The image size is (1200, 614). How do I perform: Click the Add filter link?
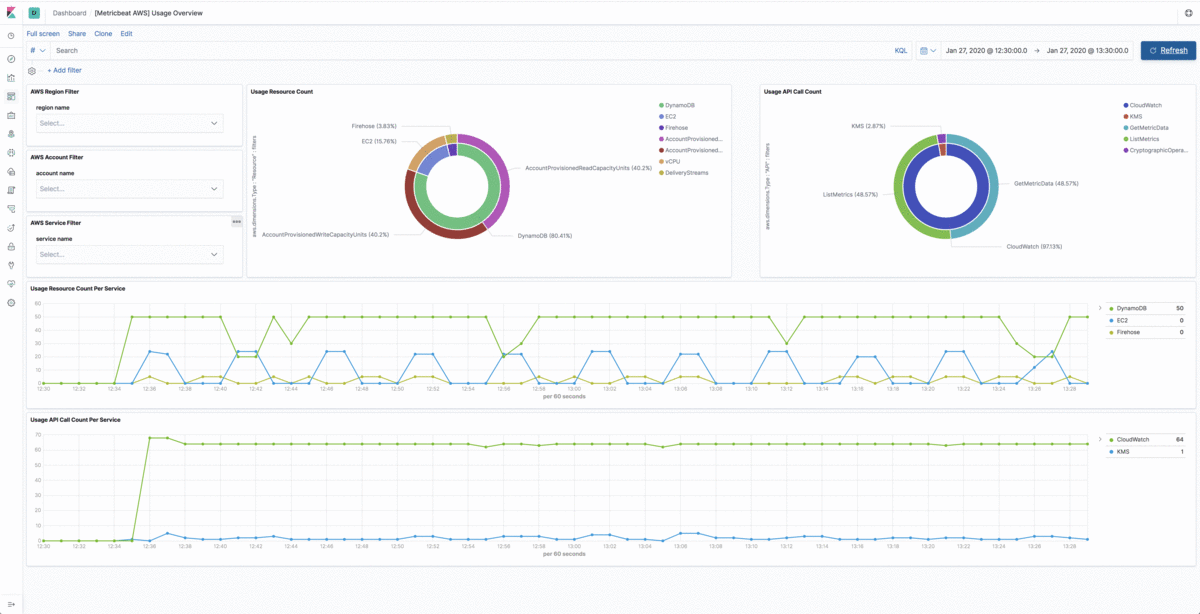coord(65,71)
